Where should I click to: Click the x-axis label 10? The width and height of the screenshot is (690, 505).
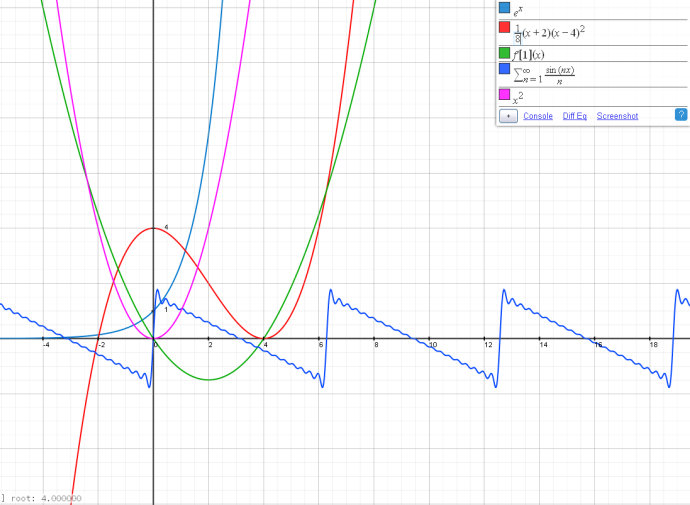click(x=433, y=345)
